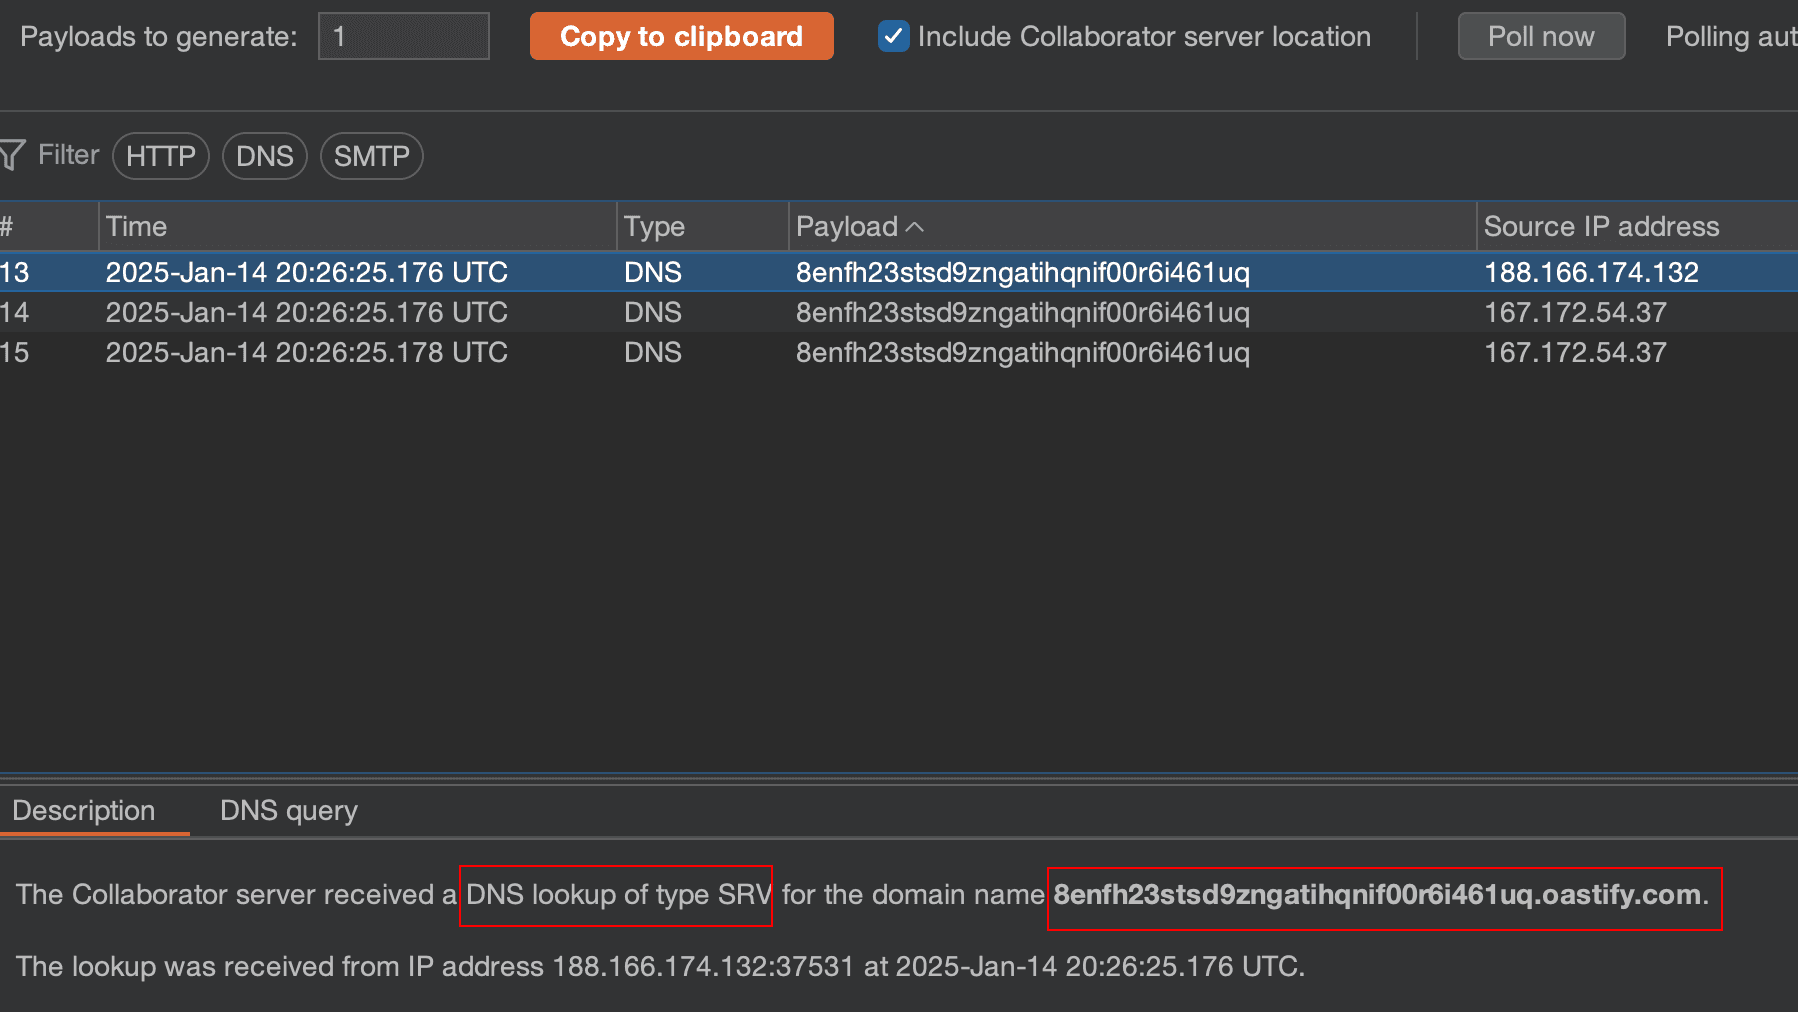Sort by Source IP address column header
Viewport: 1798px width, 1012px height.
(x=1600, y=227)
